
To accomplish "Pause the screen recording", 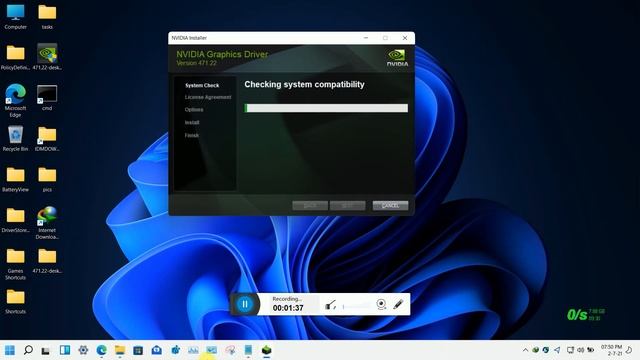I will tap(245, 304).
